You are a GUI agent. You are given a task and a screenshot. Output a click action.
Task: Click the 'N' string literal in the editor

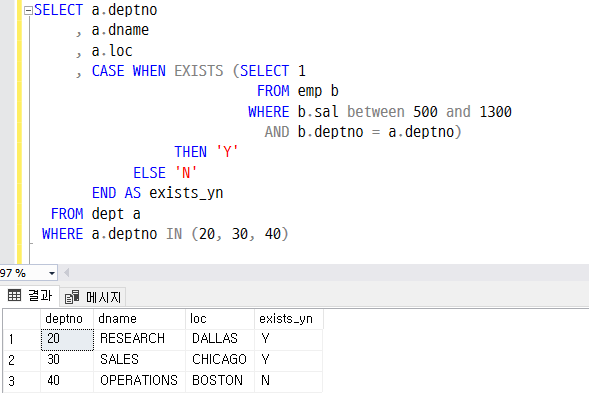pos(186,173)
